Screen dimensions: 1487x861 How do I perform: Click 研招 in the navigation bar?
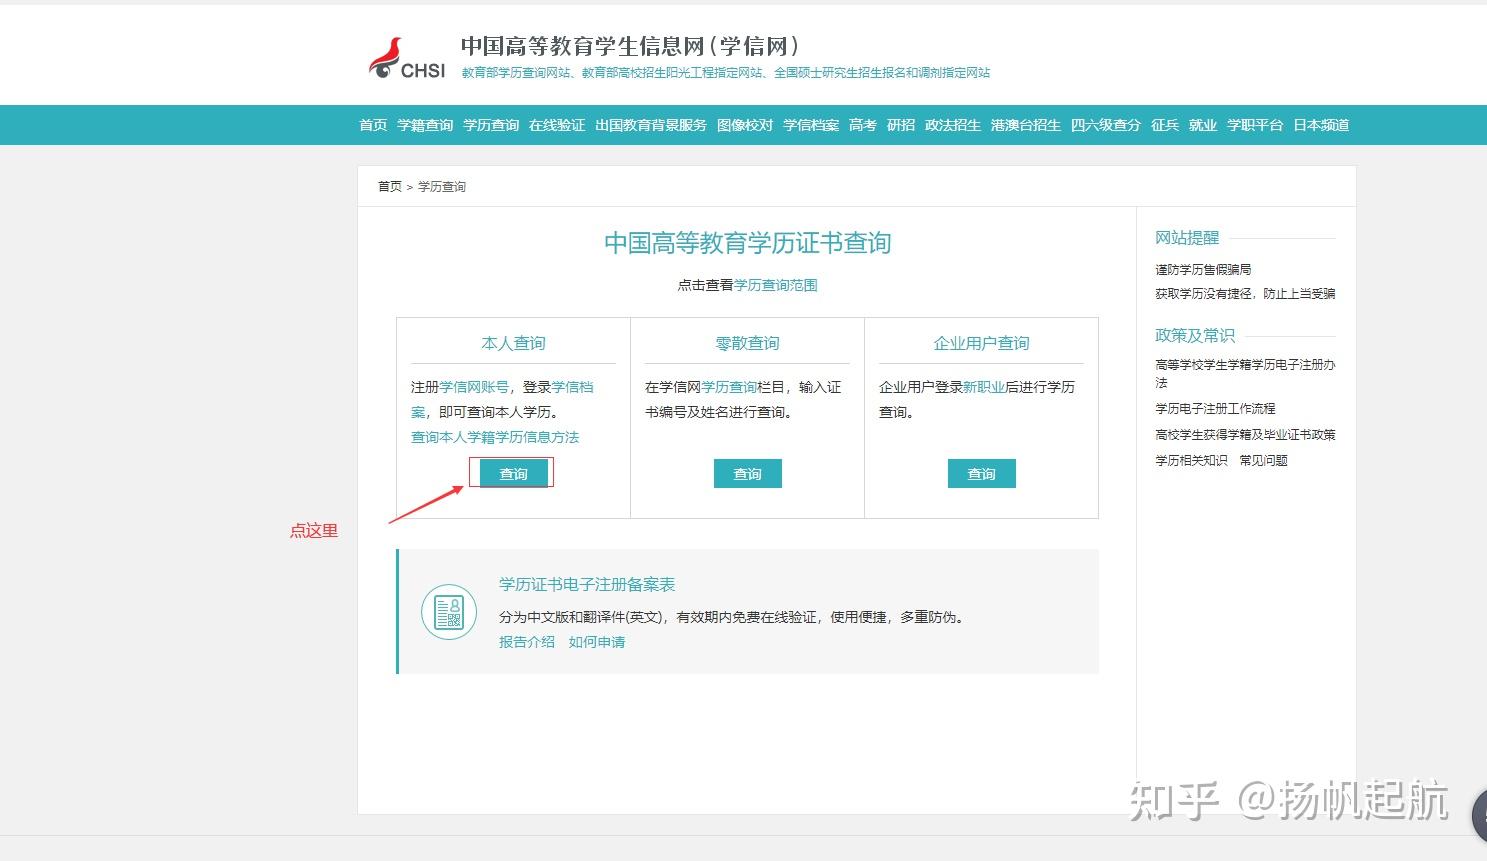901,125
